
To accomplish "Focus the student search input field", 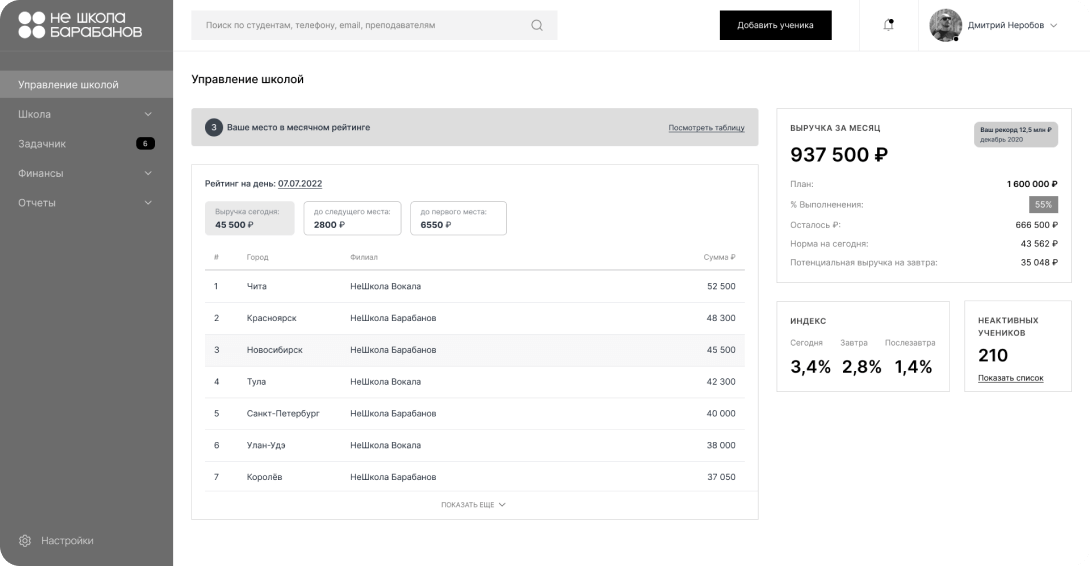I will [x=360, y=26].
